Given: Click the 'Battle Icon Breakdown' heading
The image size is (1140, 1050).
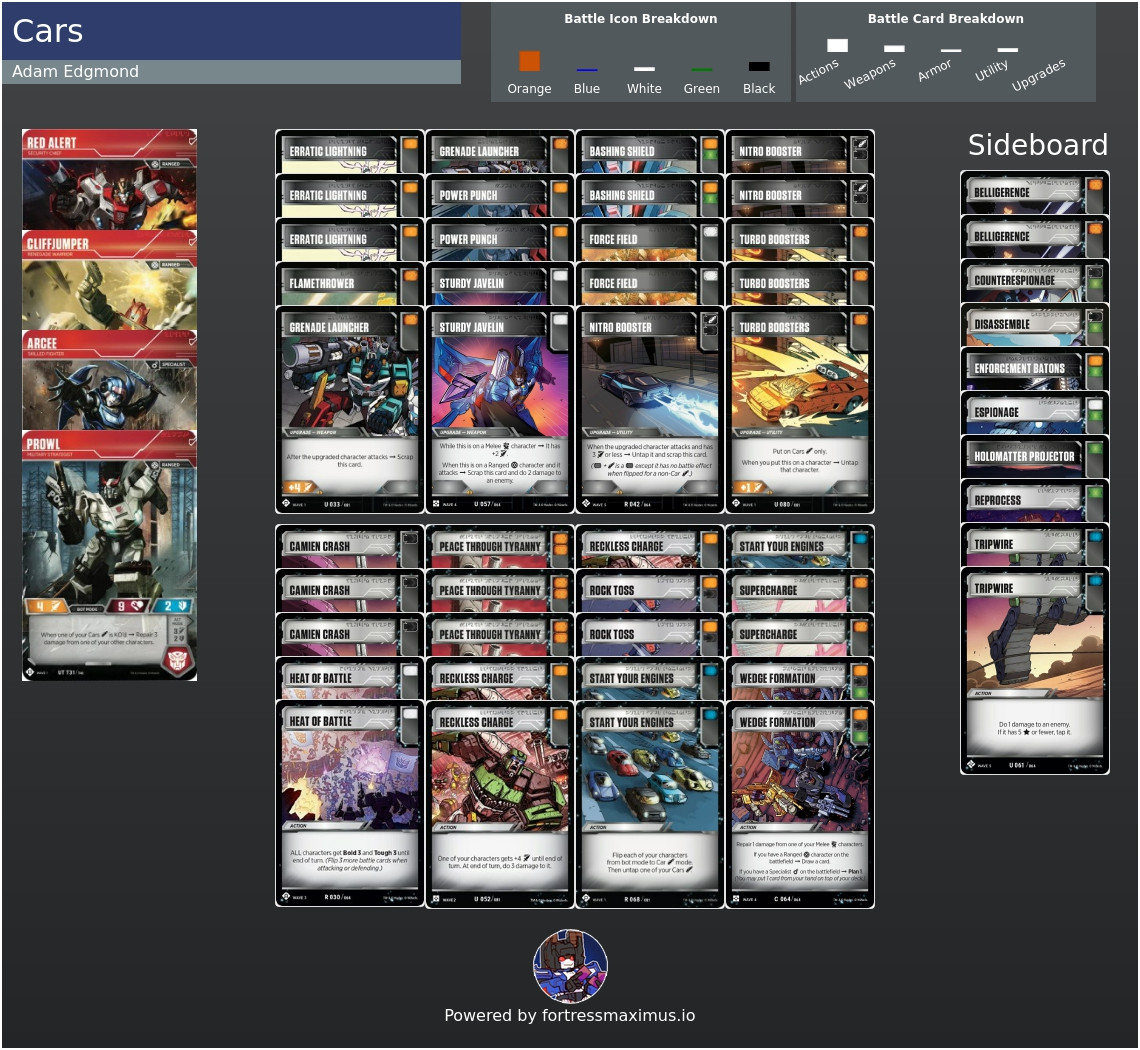Looking at the screenshot, I should click(641, 19).
